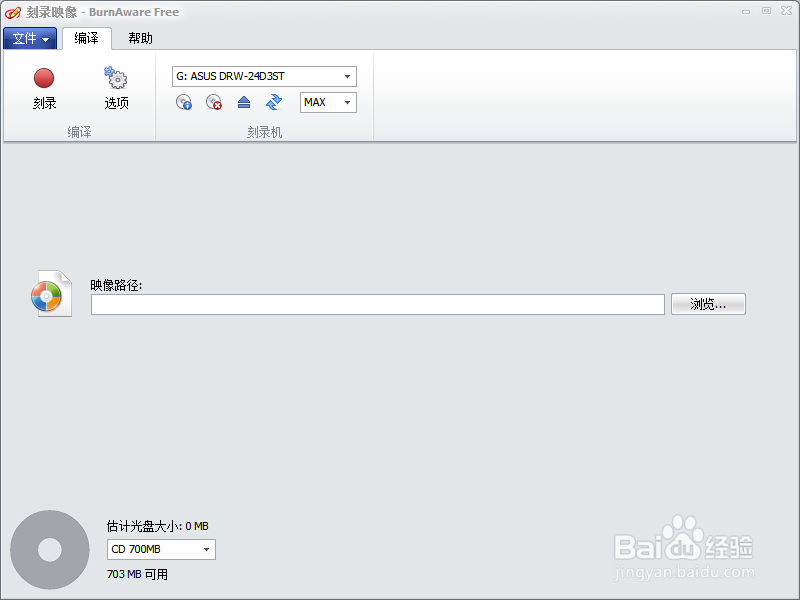Expand the CD 700MB disc size dropdown
The image size is (800, 600).
click(x=161, y=549)
